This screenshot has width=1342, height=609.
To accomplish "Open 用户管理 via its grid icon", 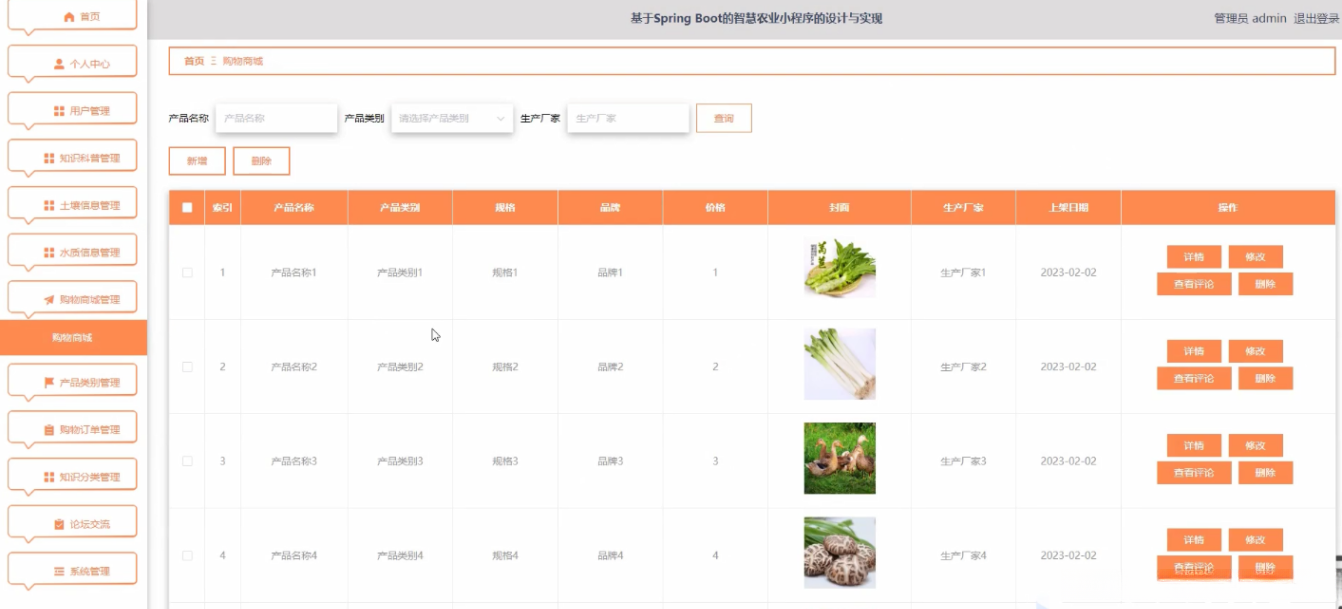I will [x=57, y=108].
